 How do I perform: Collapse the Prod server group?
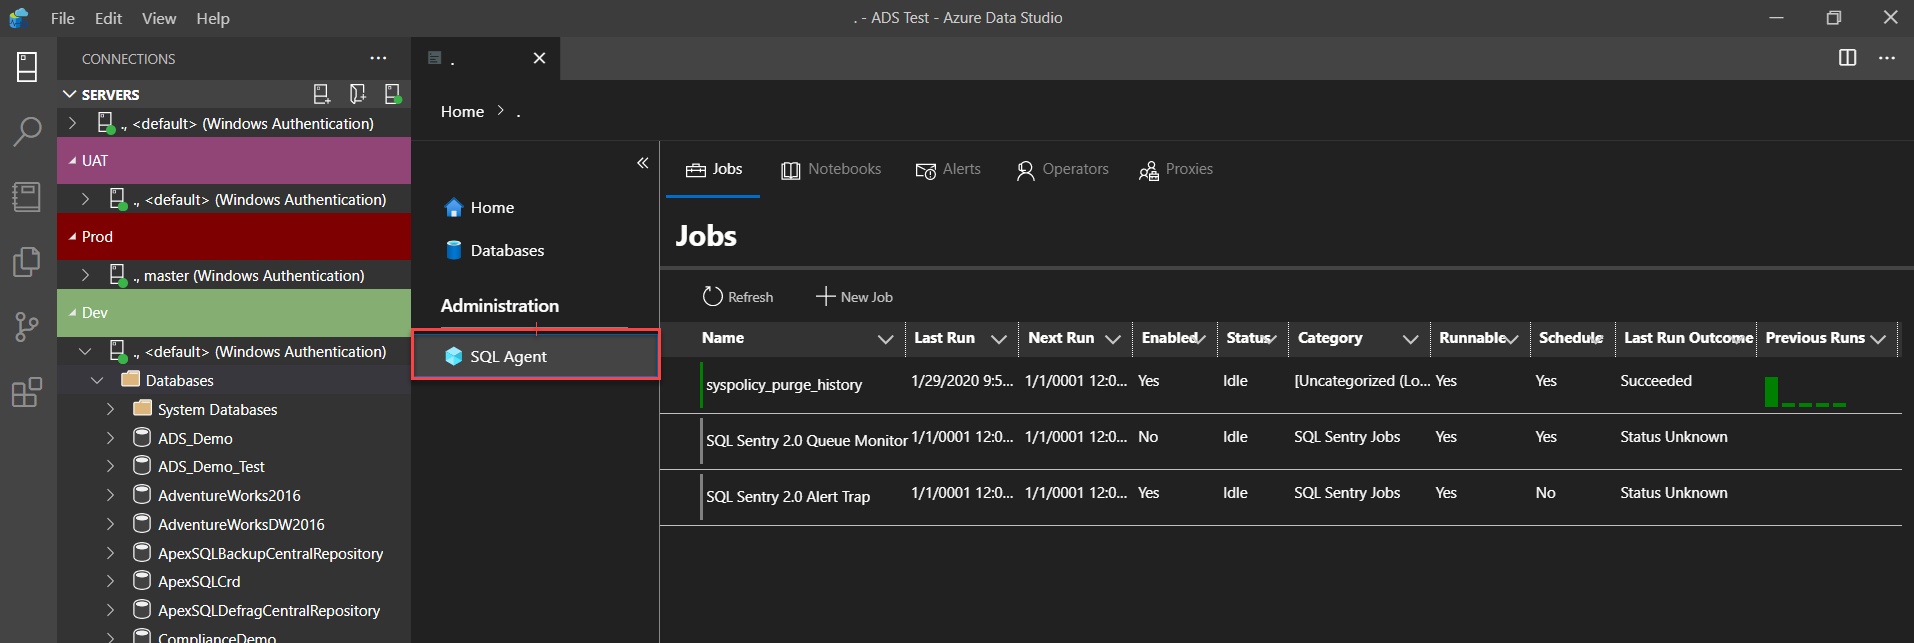[x=72, y=237]
